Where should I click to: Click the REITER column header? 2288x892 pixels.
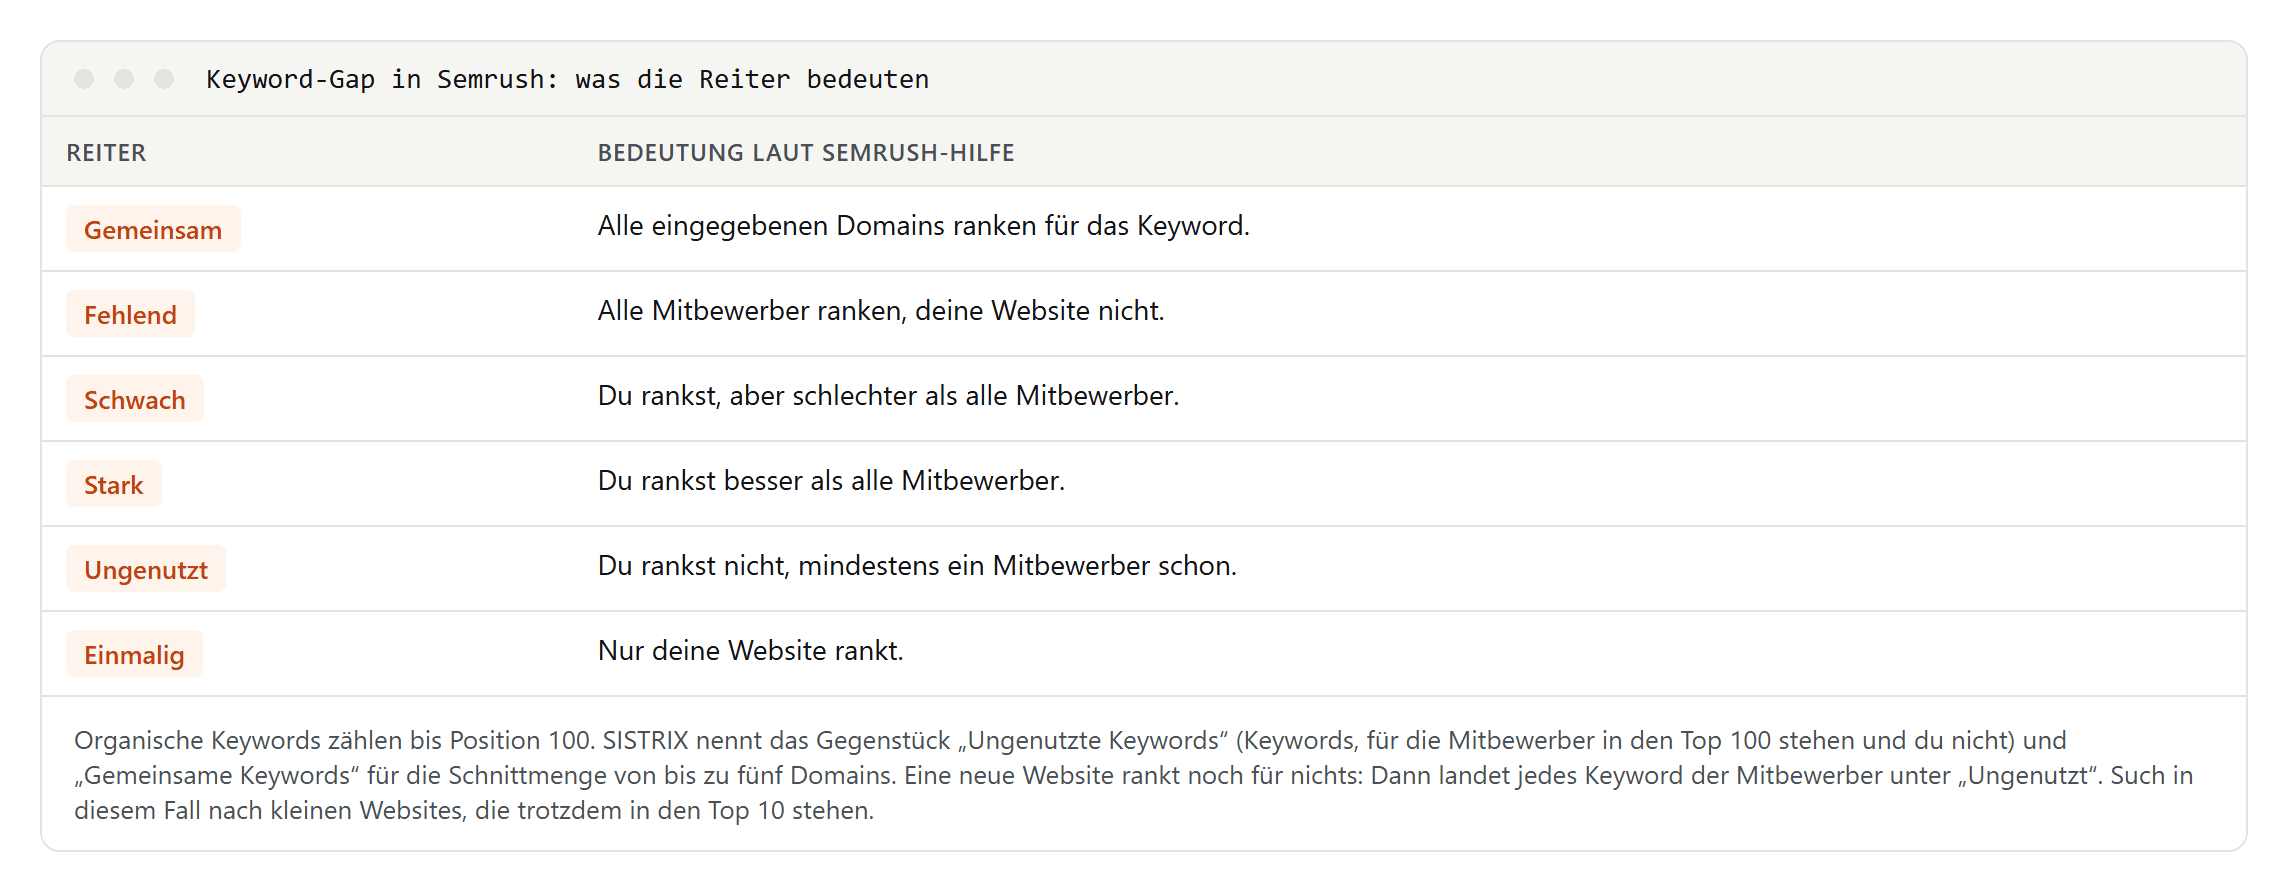click(x=106, y=153)
